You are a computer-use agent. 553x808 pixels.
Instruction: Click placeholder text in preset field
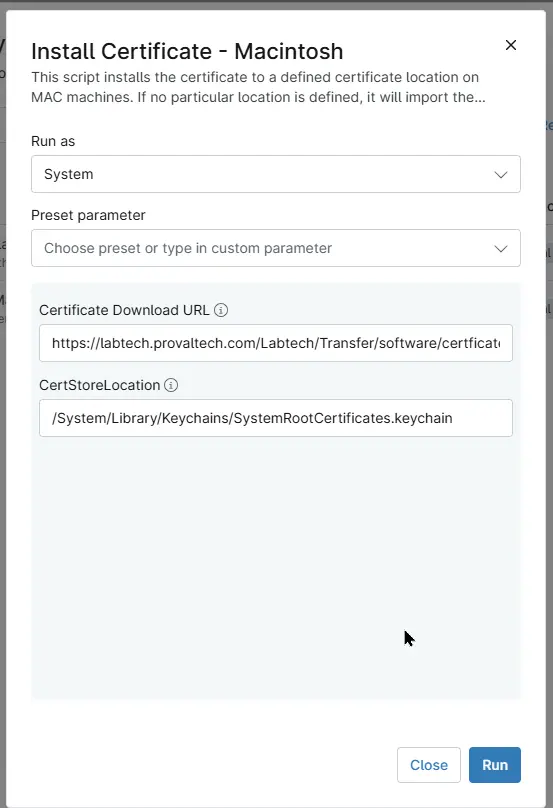[188, 248]
